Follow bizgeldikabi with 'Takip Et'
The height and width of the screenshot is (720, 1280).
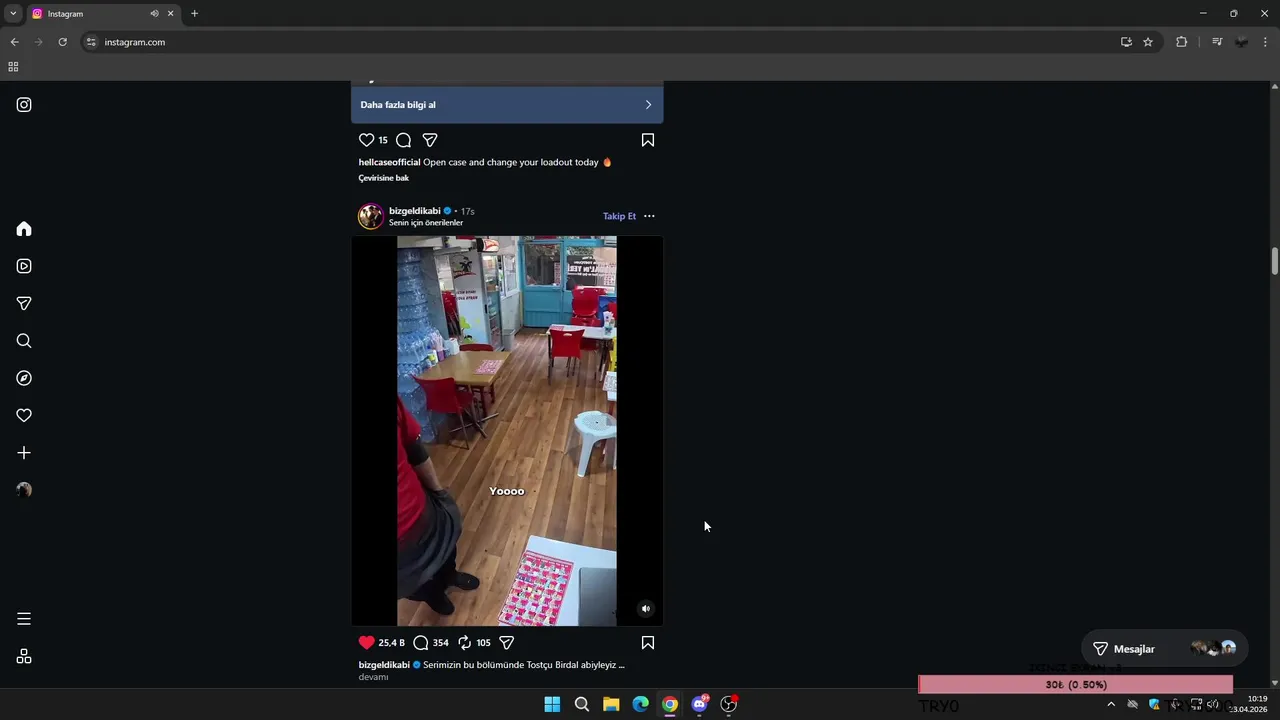619,216
